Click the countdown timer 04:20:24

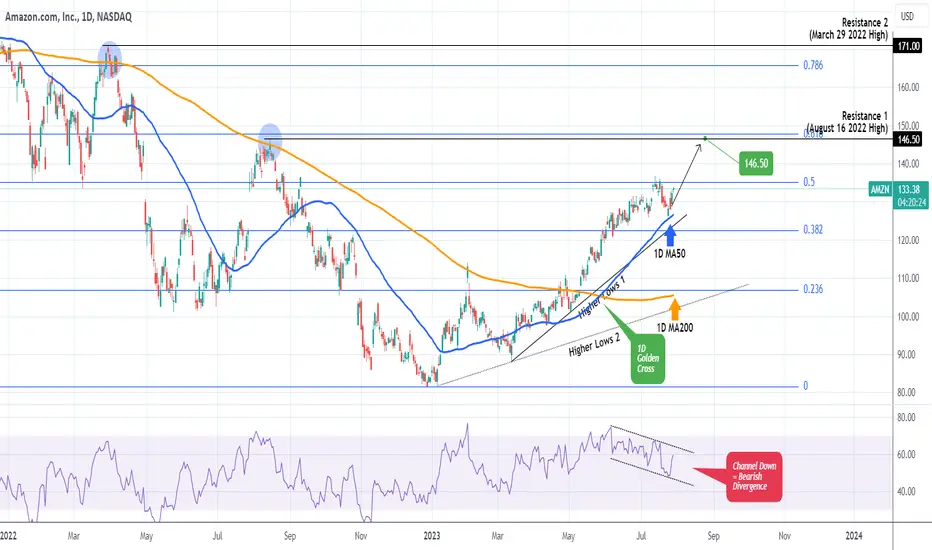pyautogui.click(x=912, y=202)
